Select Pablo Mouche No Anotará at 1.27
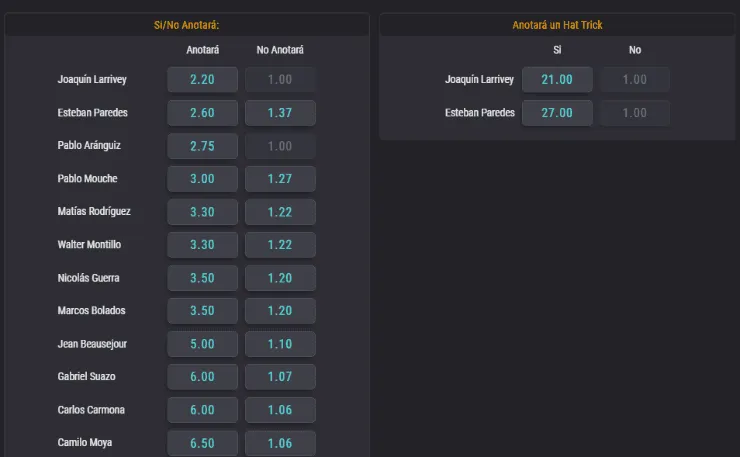Viewport: 740px width, 457px height. (x=280, y=179)
